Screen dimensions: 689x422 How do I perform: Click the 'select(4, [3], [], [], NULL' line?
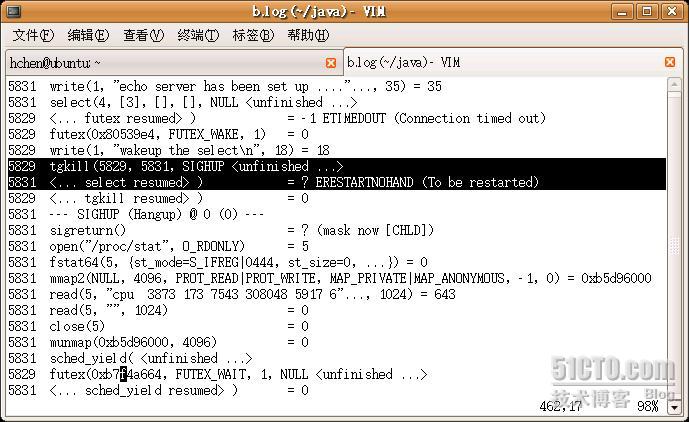[183, 102]
